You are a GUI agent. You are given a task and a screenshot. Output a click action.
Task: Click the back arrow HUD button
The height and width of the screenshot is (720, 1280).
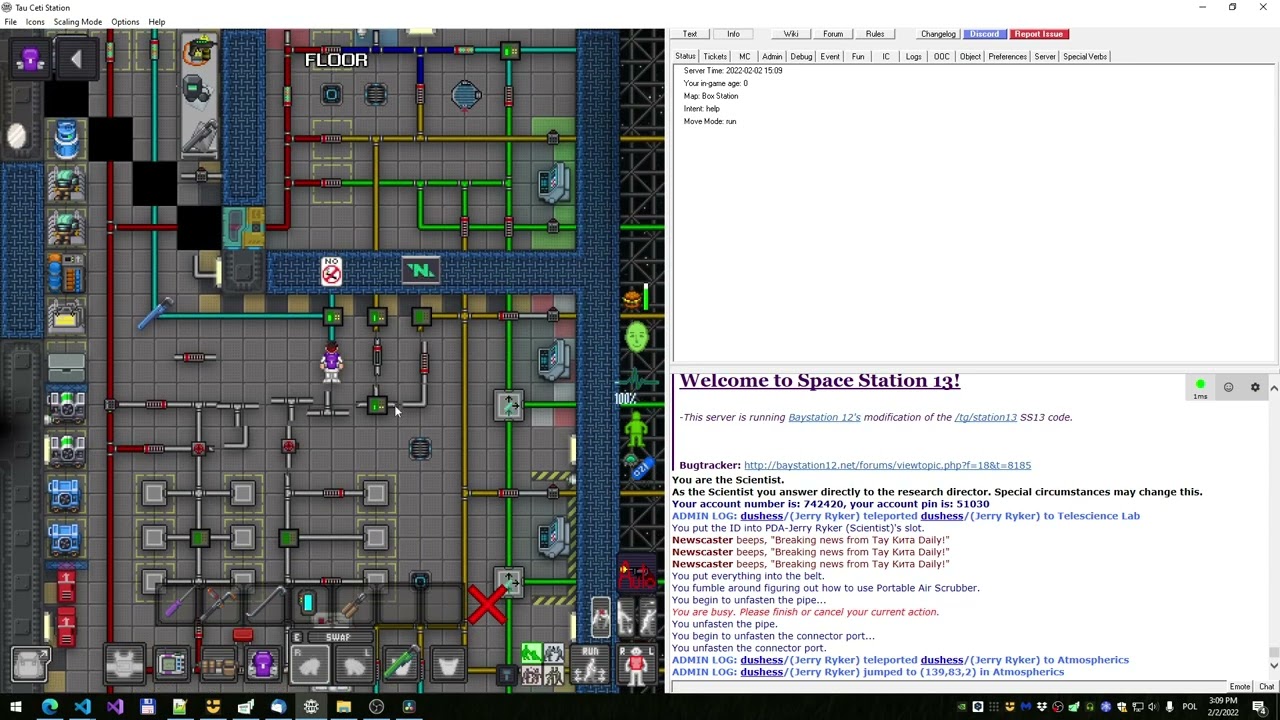tap(76, 60)
